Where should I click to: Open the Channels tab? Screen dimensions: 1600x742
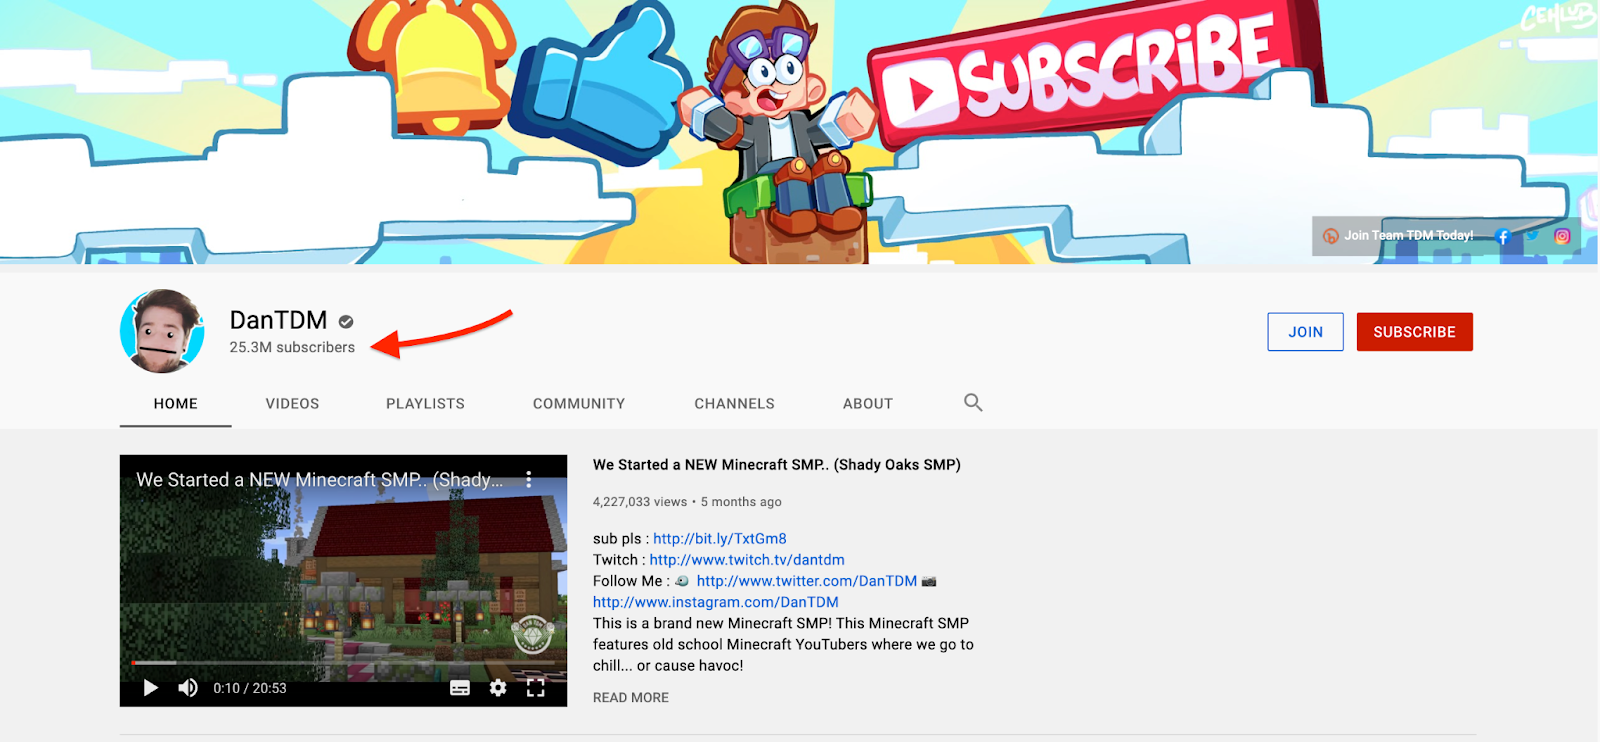(734, 404)
